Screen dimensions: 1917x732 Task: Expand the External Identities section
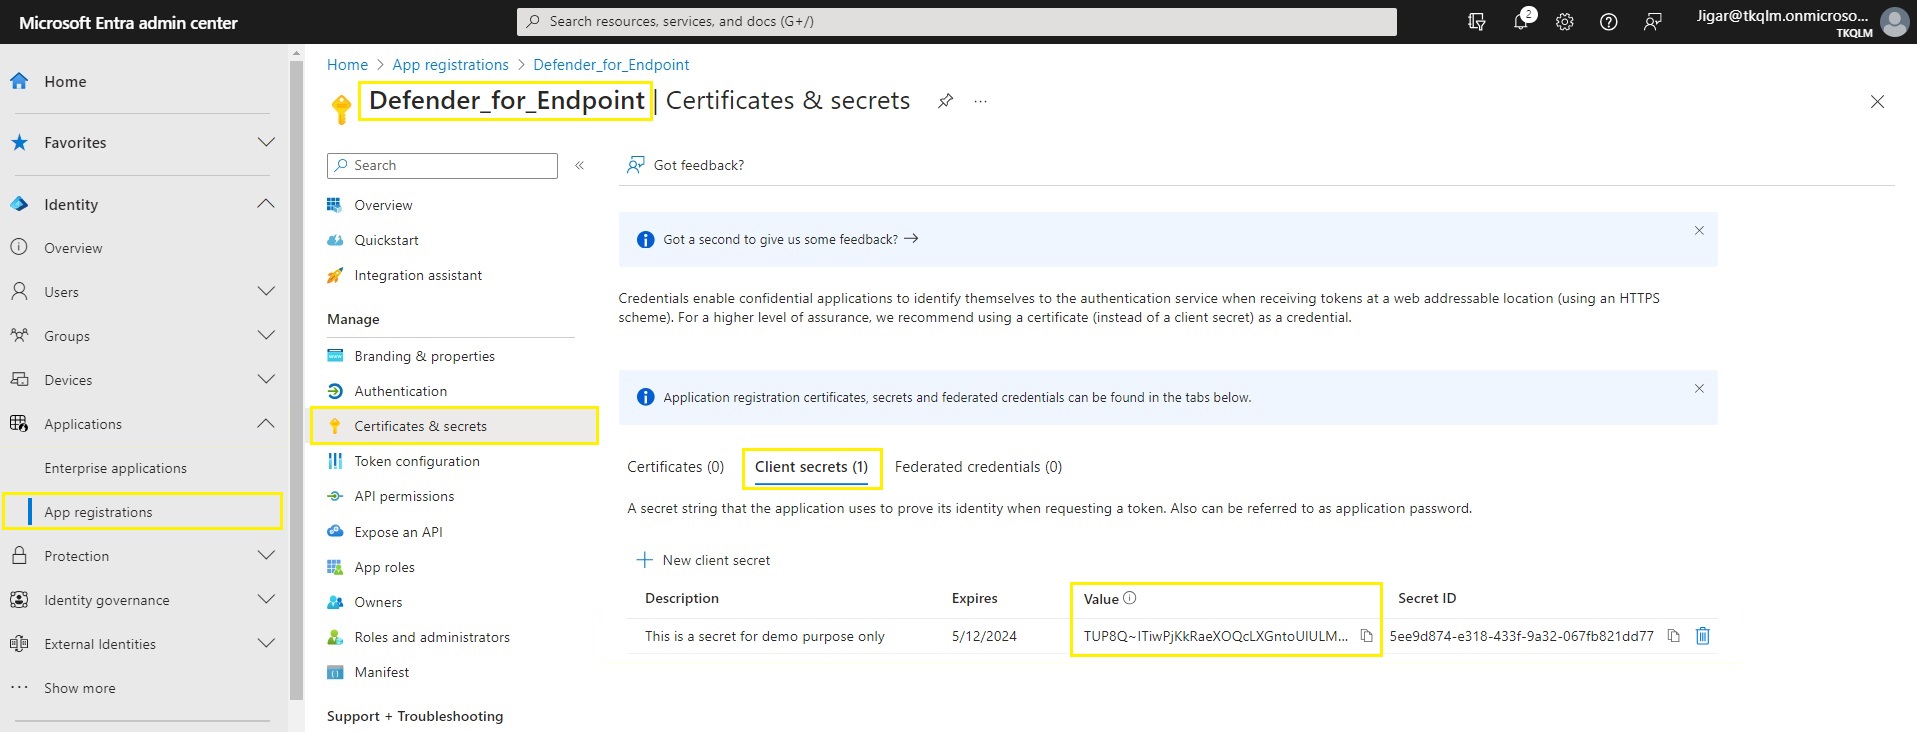click(266, 644)
